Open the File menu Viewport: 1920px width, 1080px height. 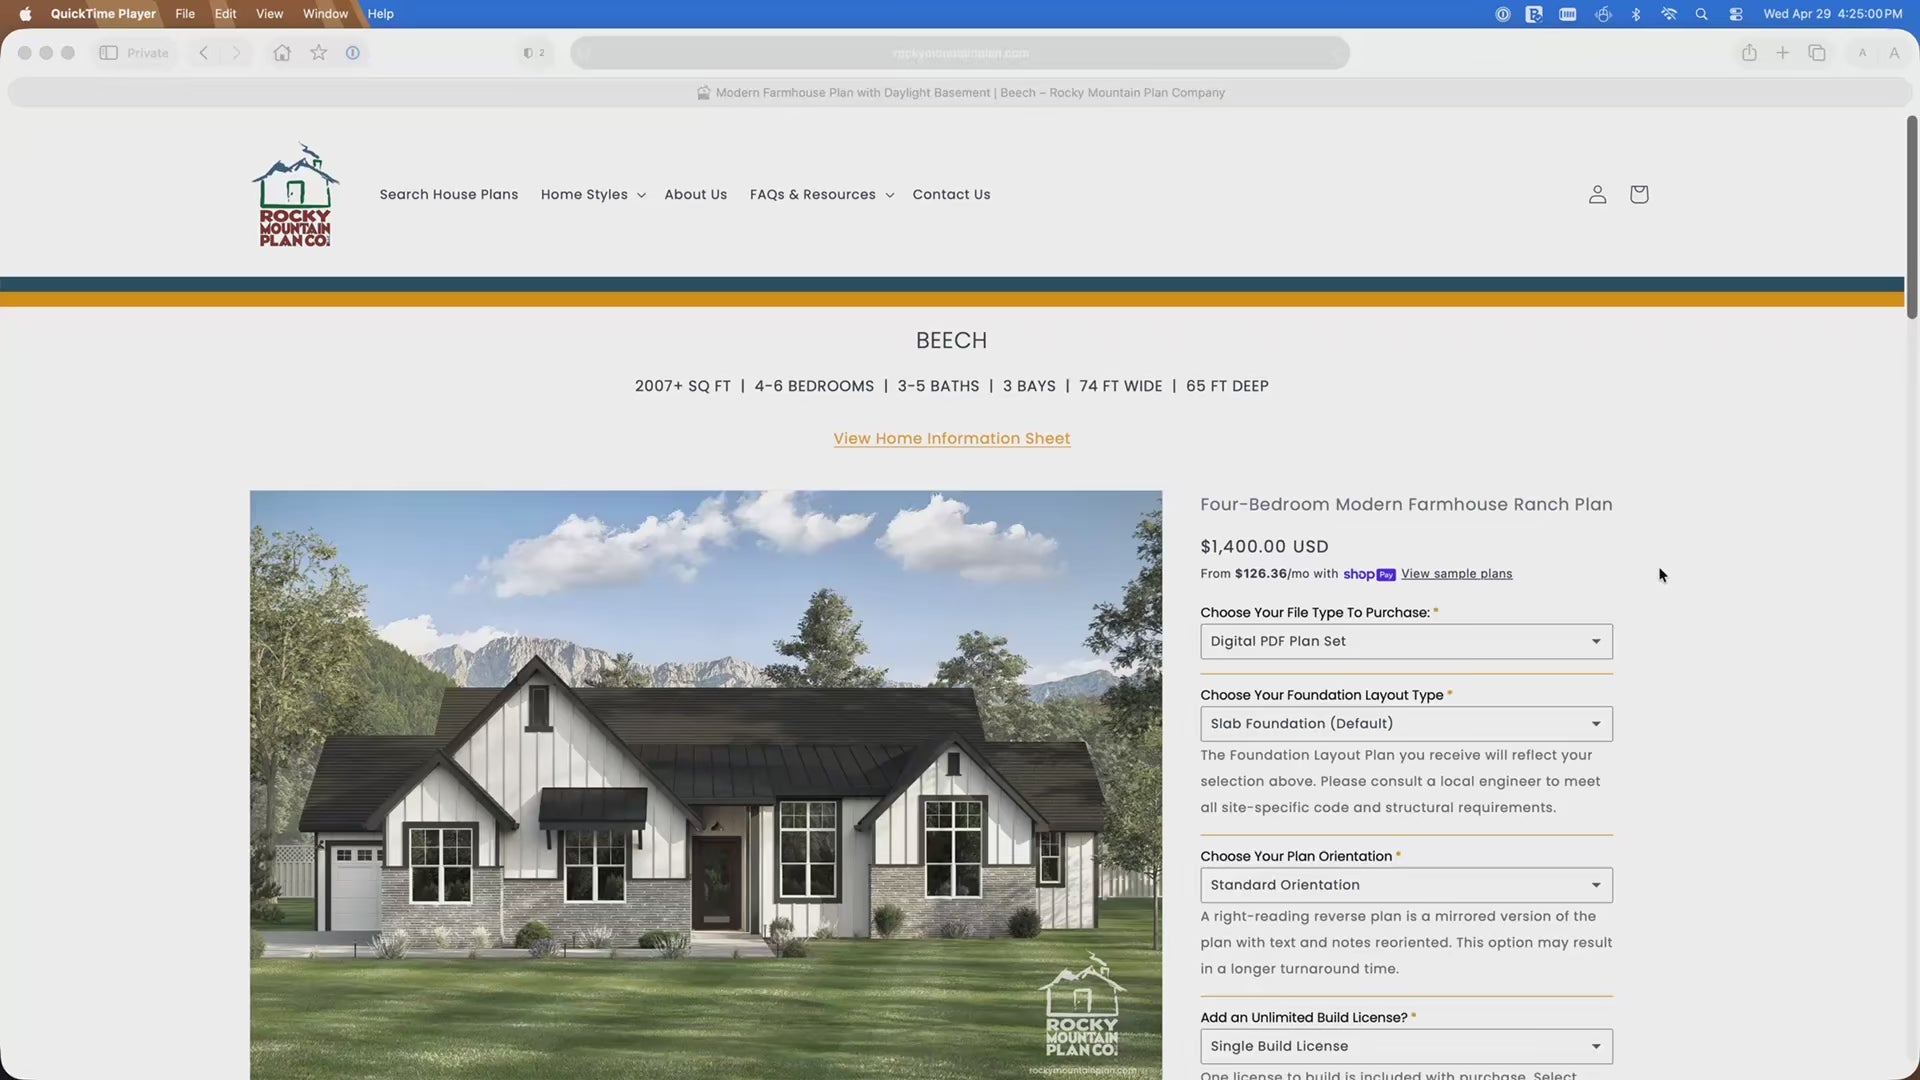pos(185,14)
